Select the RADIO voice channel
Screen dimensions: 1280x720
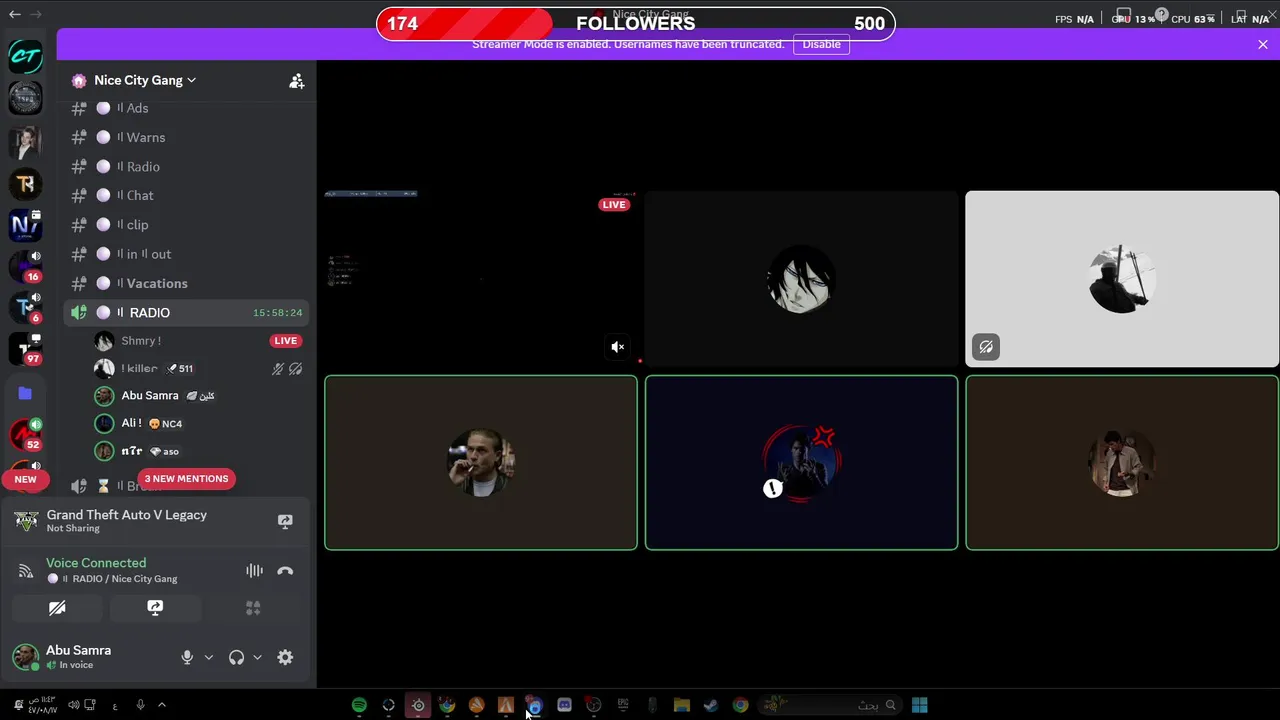[186, 313]
